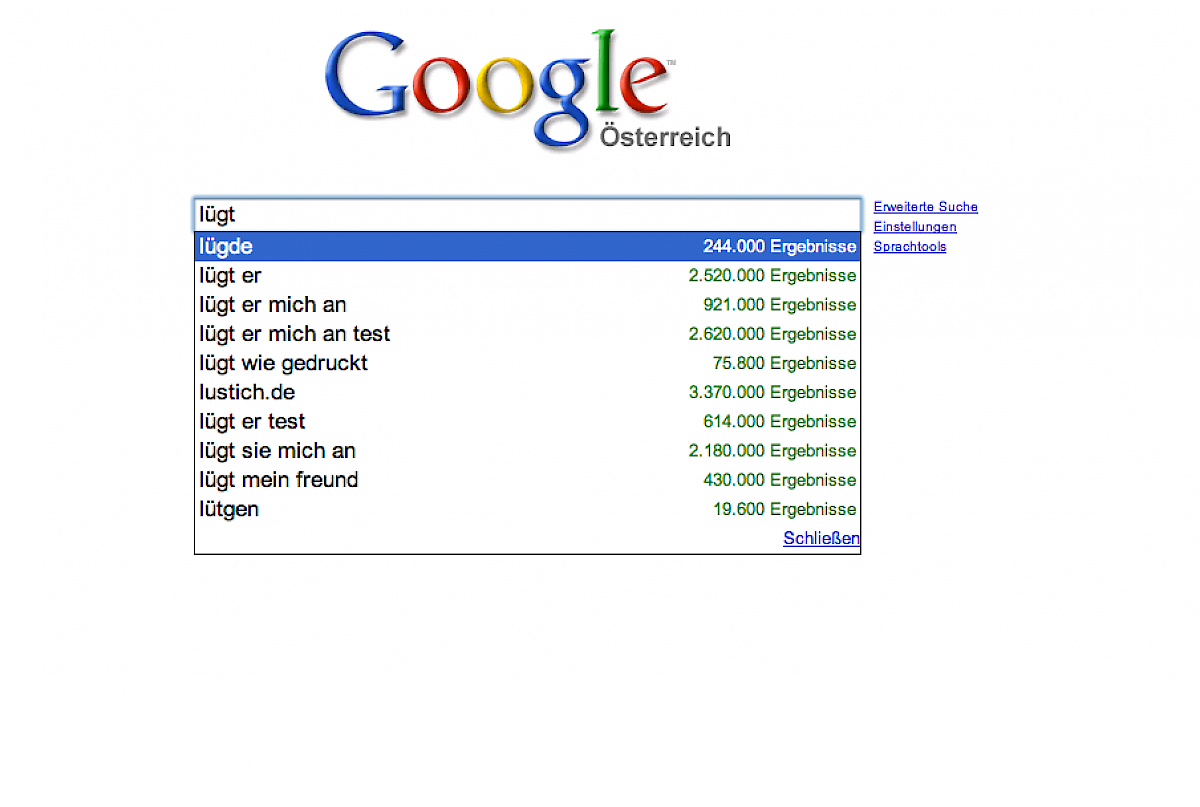Pick the "lügt er test" suggestion
Screen dimensions: 1200x807
(x=252, y=421)
